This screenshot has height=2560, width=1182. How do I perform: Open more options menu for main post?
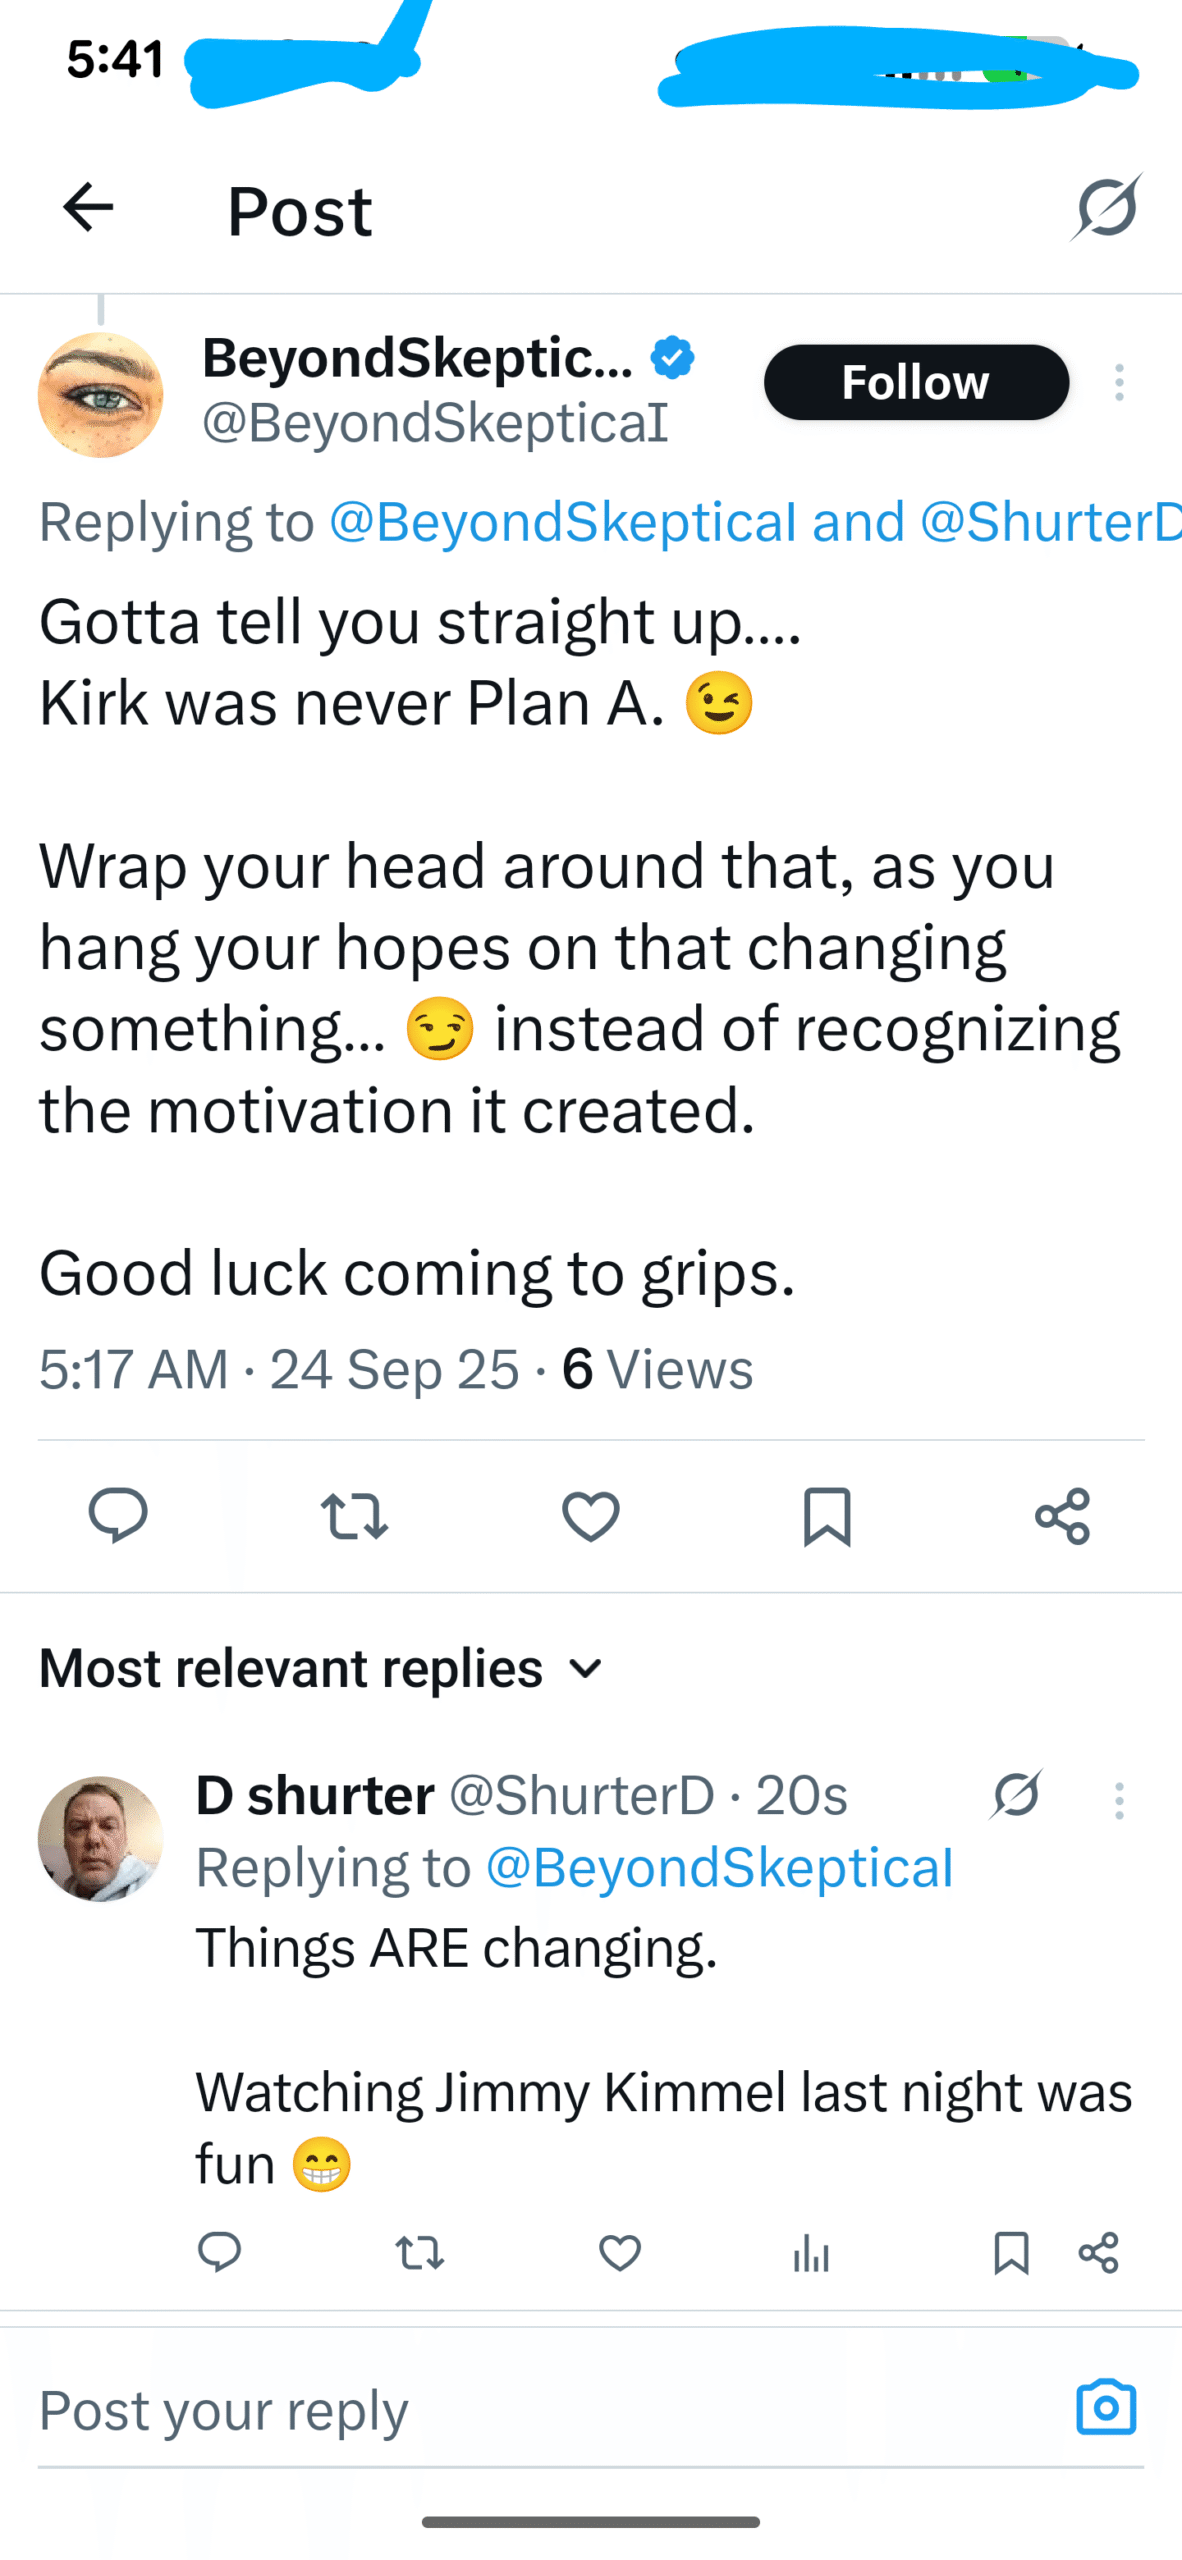tap(1119, 383)
